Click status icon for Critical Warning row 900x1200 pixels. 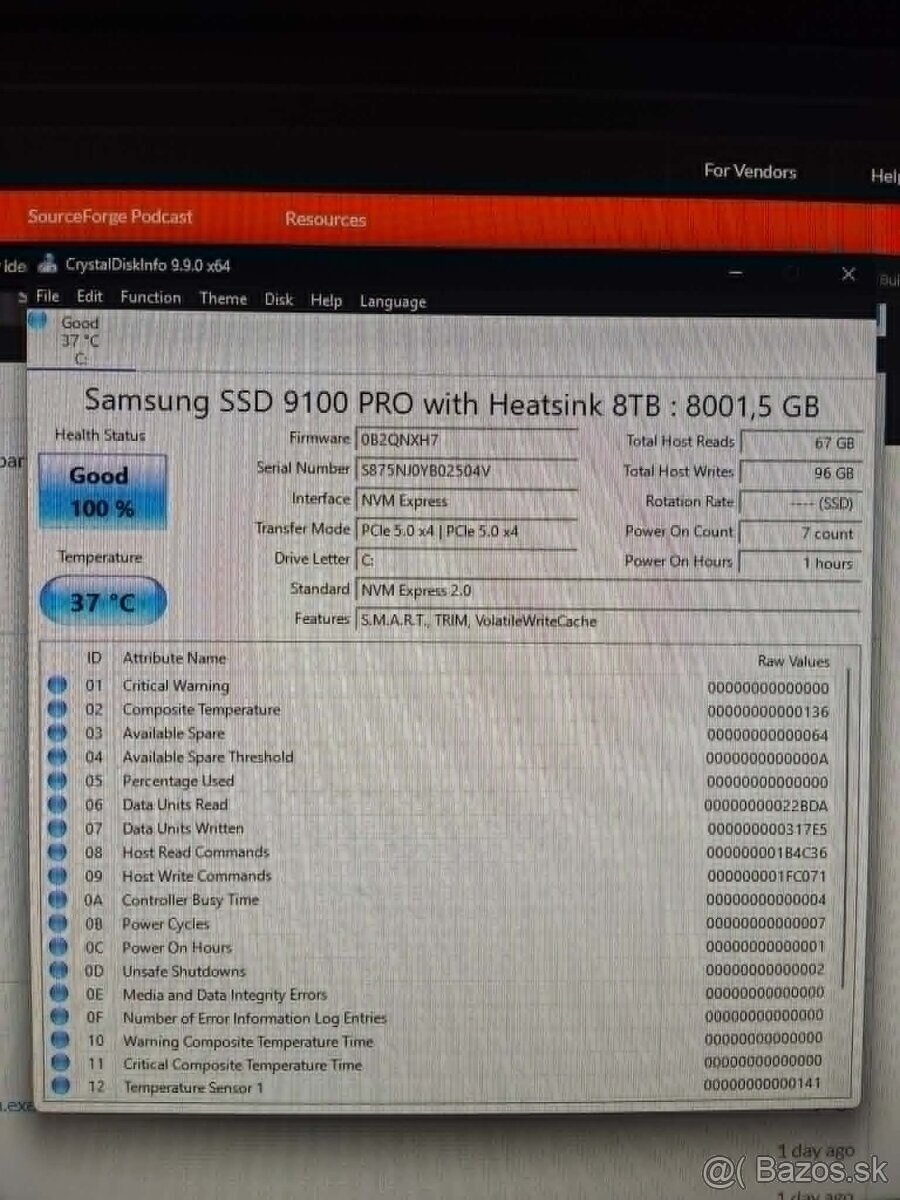[57, 685]
